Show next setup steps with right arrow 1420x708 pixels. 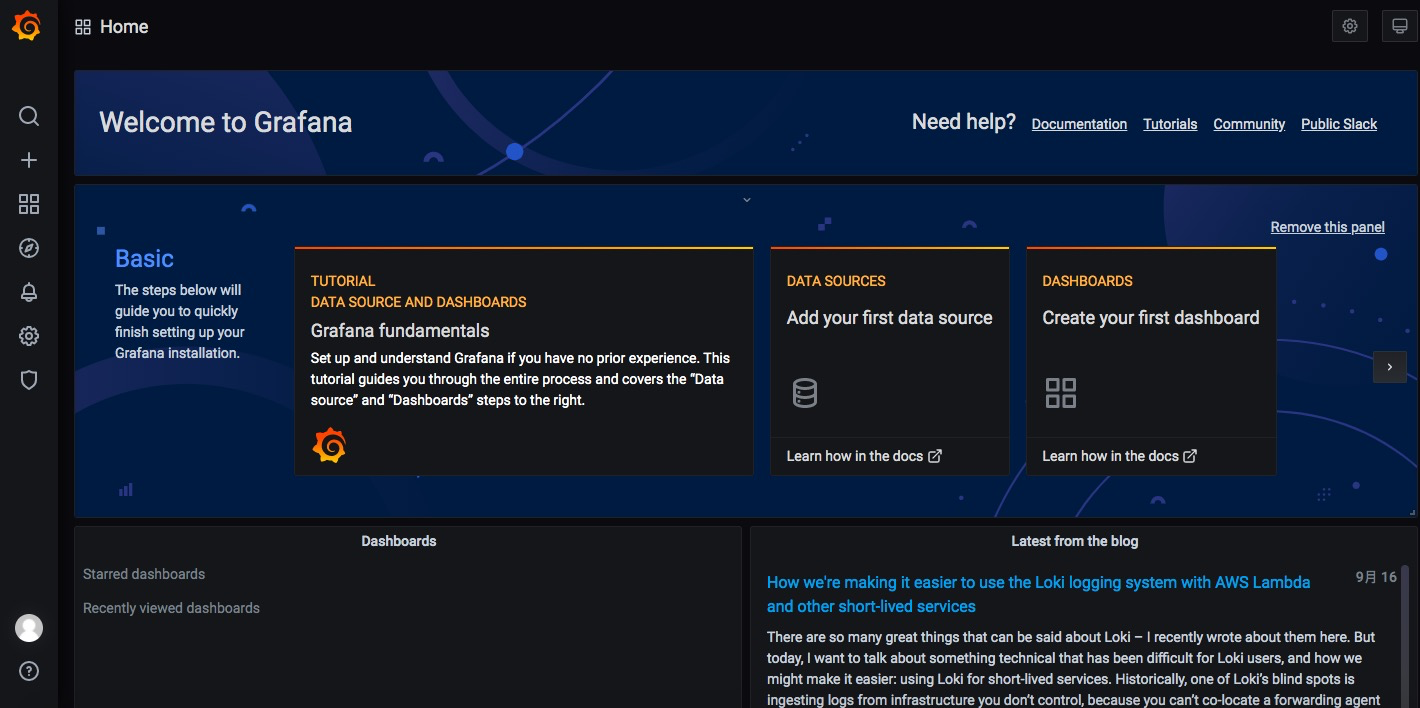(x=1389, y=367)
